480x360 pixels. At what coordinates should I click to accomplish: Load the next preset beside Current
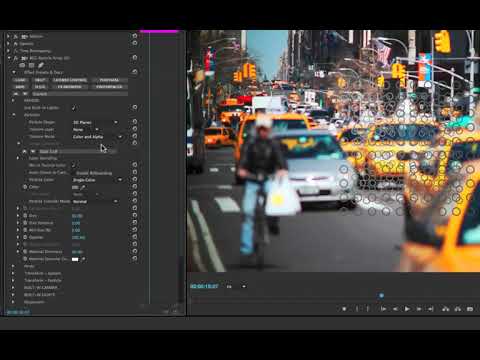(25, 94)
